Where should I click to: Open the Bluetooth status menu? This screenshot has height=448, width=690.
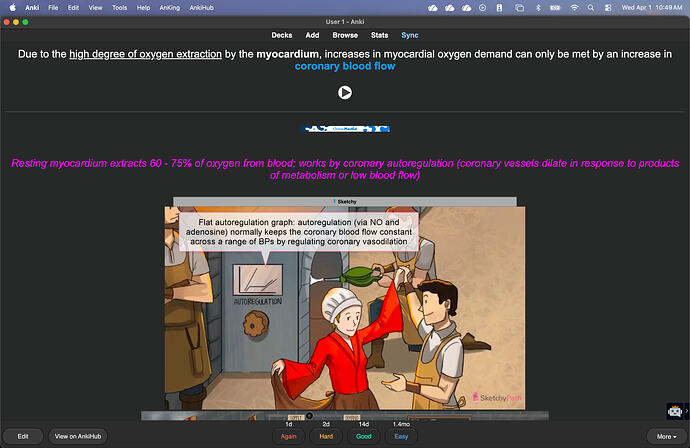tap(538, 7)
